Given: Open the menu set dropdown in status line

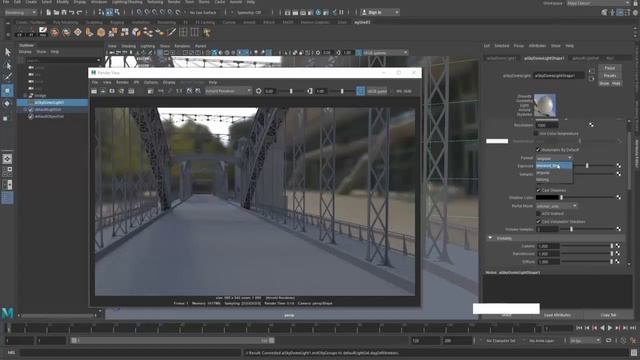Looking at the screenshot, I should pos(20,12).
